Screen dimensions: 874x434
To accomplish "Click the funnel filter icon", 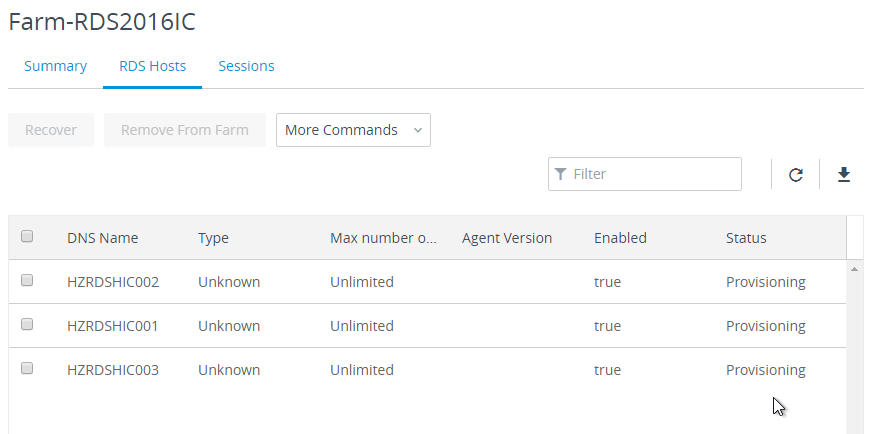I will tap(561, 174).
